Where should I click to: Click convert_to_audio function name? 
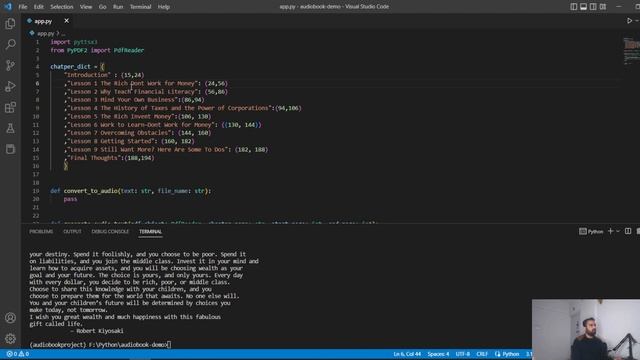(x=91, y=191)
